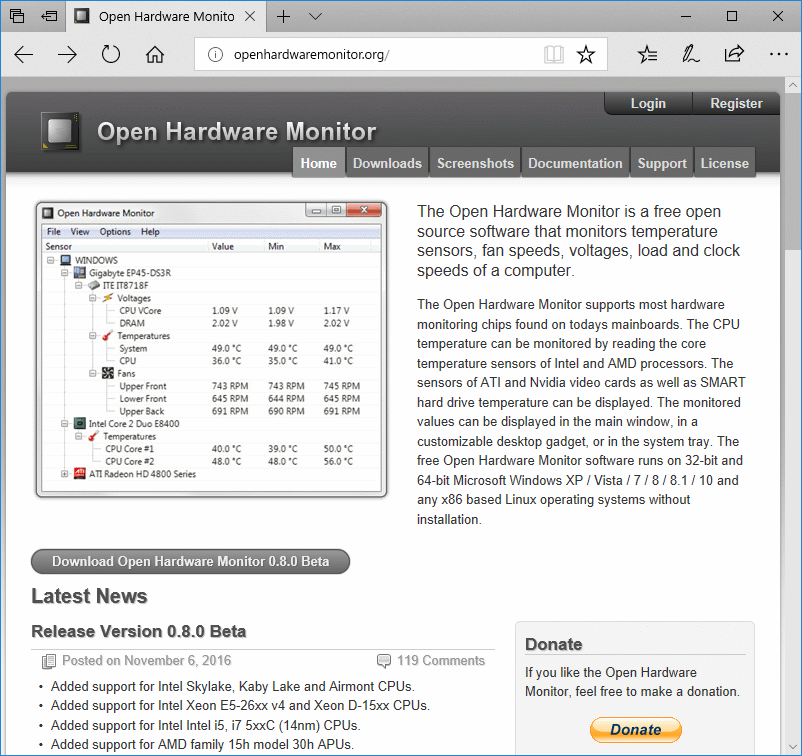Image resolution: width=802 pixels, height=756 pixels.
Task: Click the Register link
Action: coord(736,103)
